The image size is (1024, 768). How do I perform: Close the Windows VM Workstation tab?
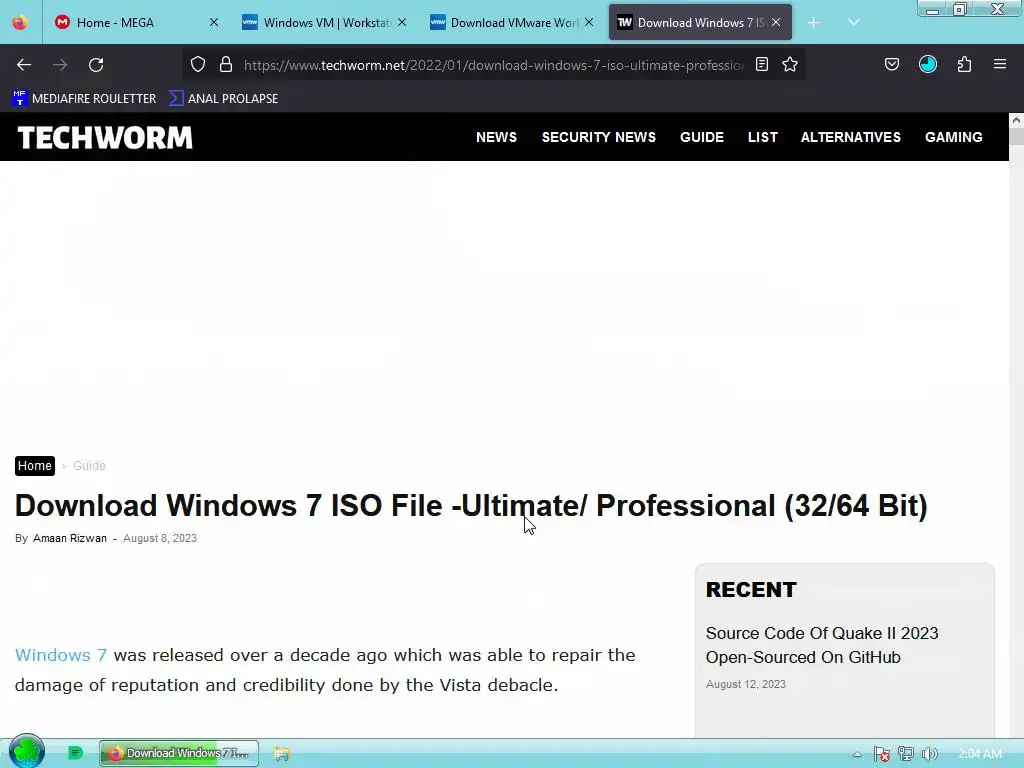pyautogui.click(x=402, y=22)
